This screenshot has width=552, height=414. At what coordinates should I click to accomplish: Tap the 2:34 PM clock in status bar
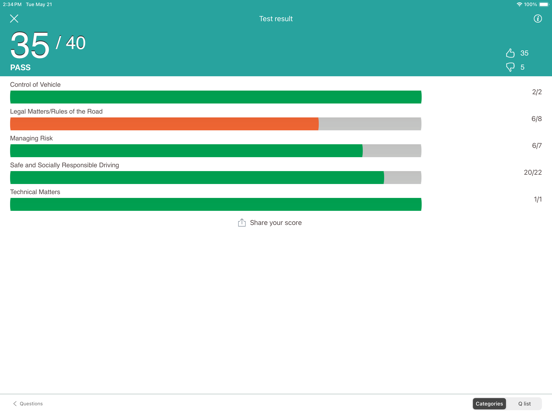coord(12,4)
